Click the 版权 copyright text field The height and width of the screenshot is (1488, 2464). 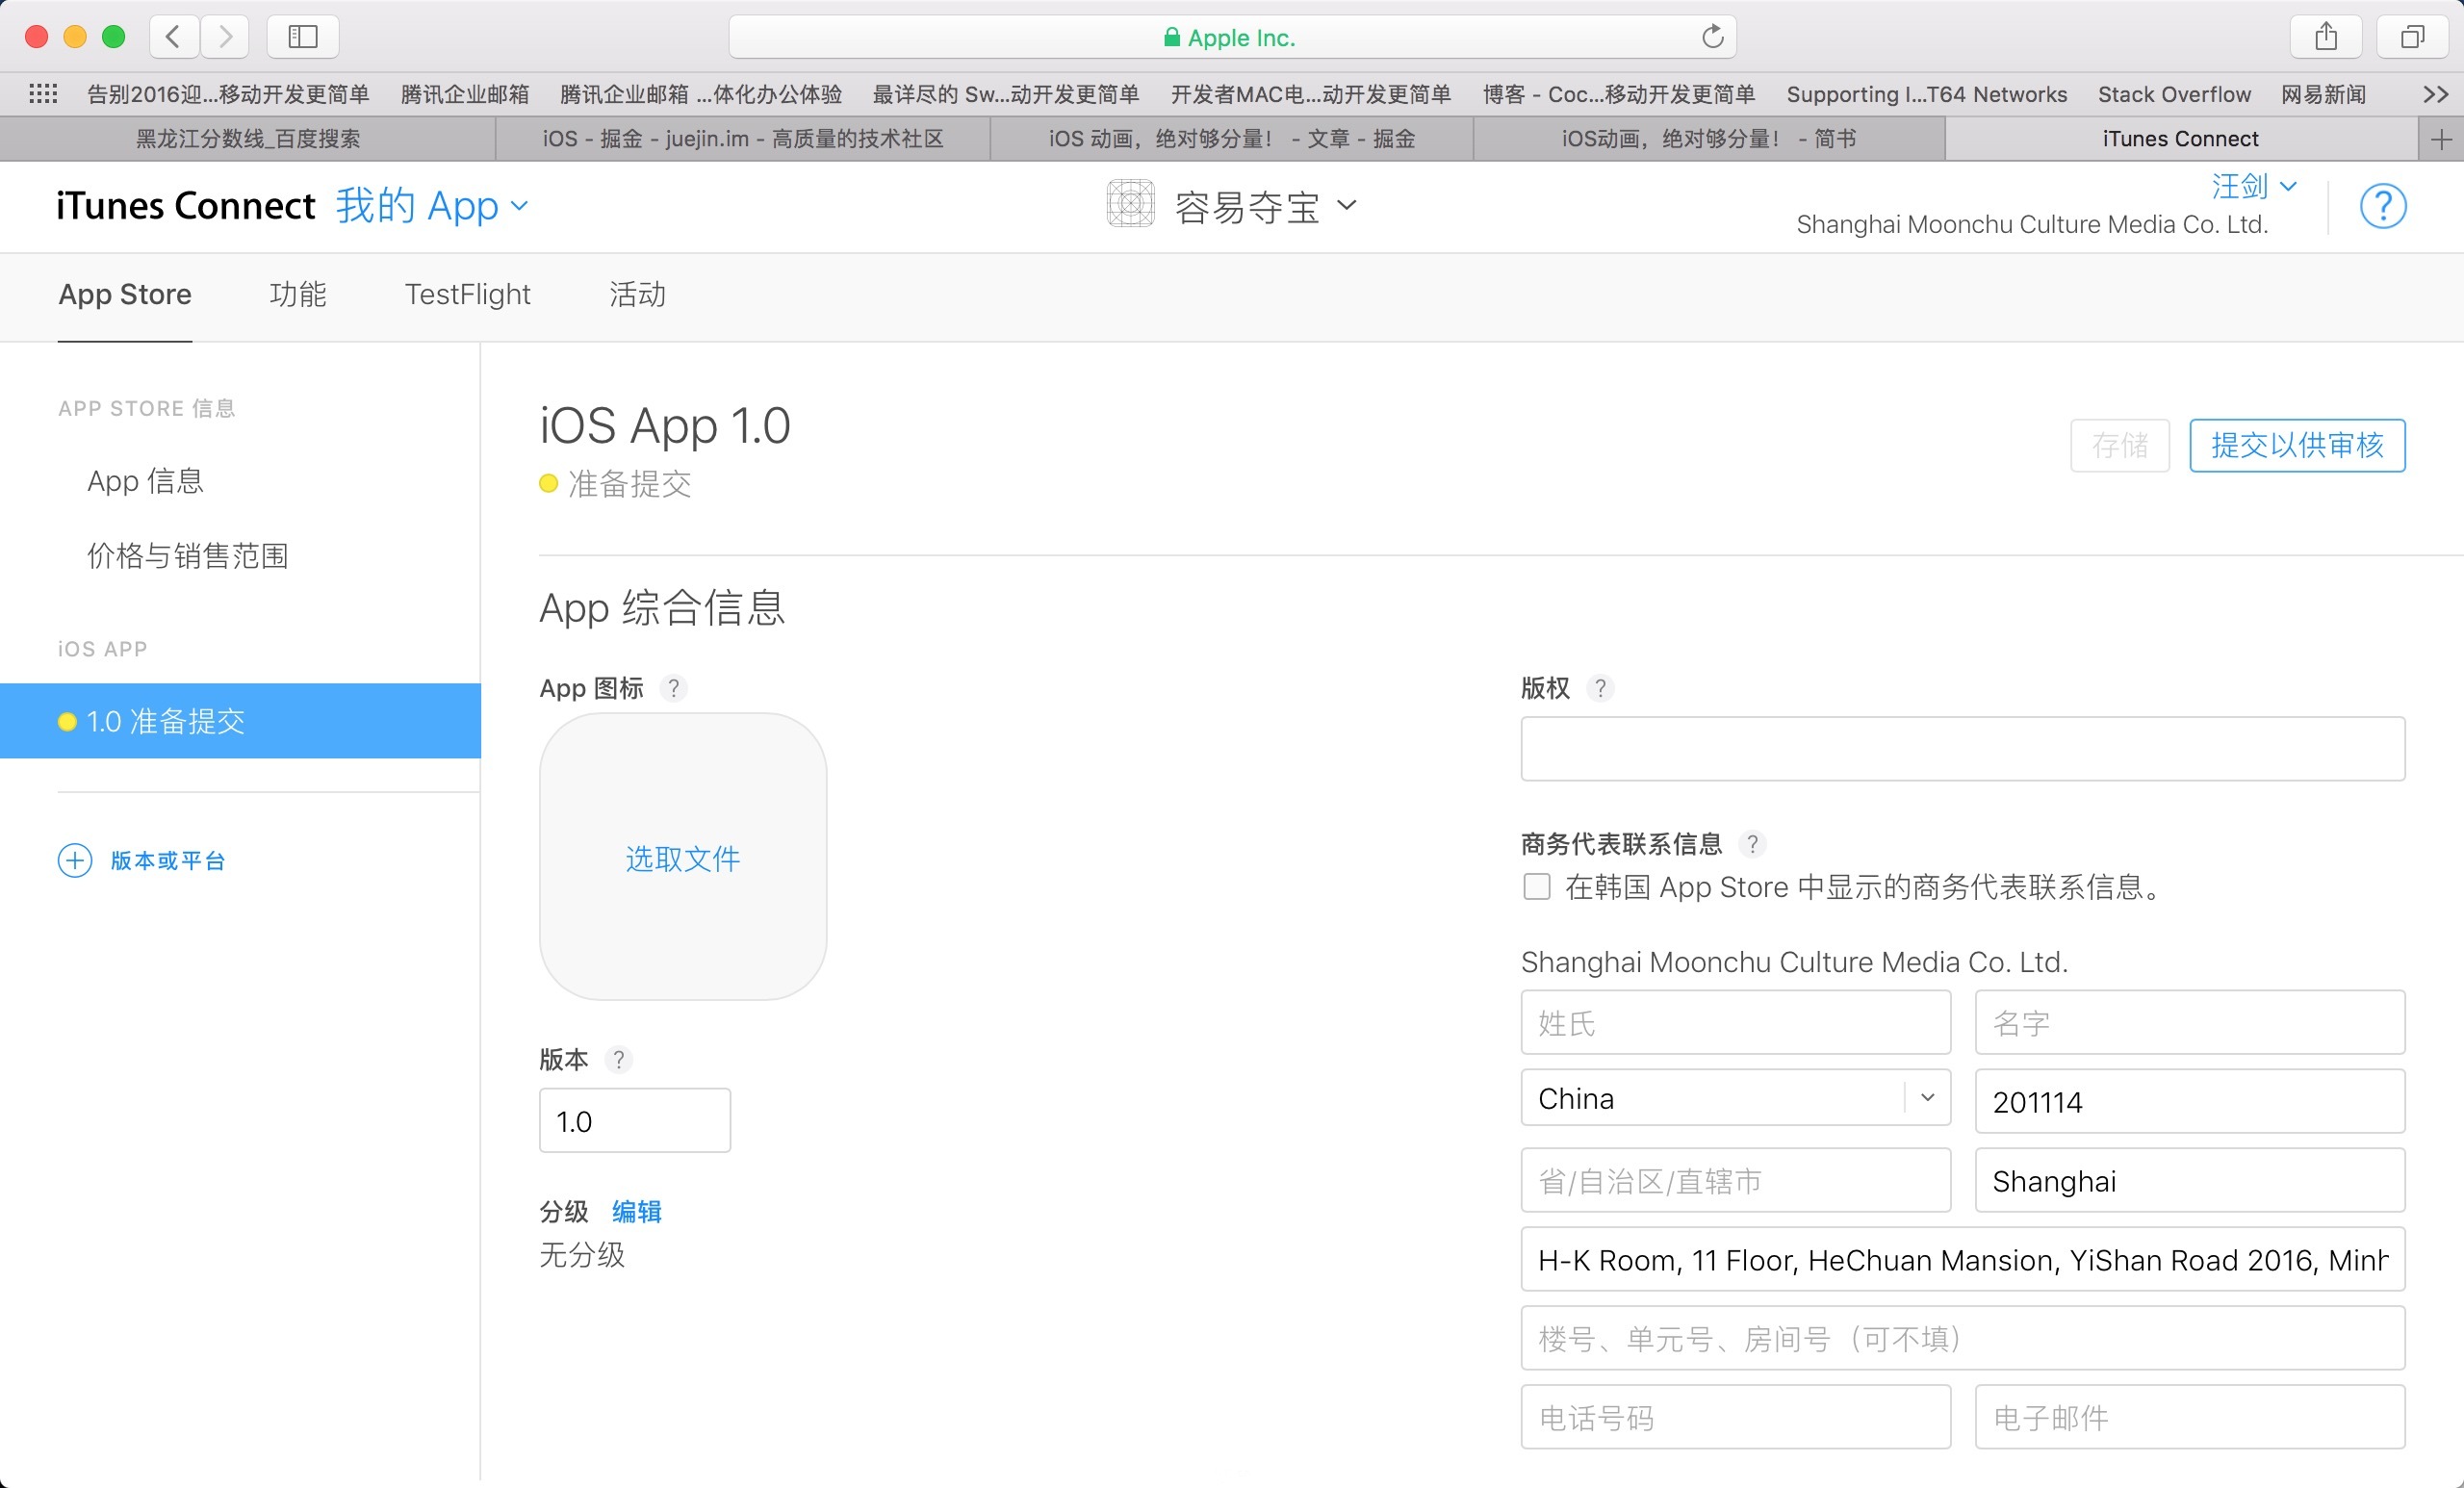(x=1961, y=748)
